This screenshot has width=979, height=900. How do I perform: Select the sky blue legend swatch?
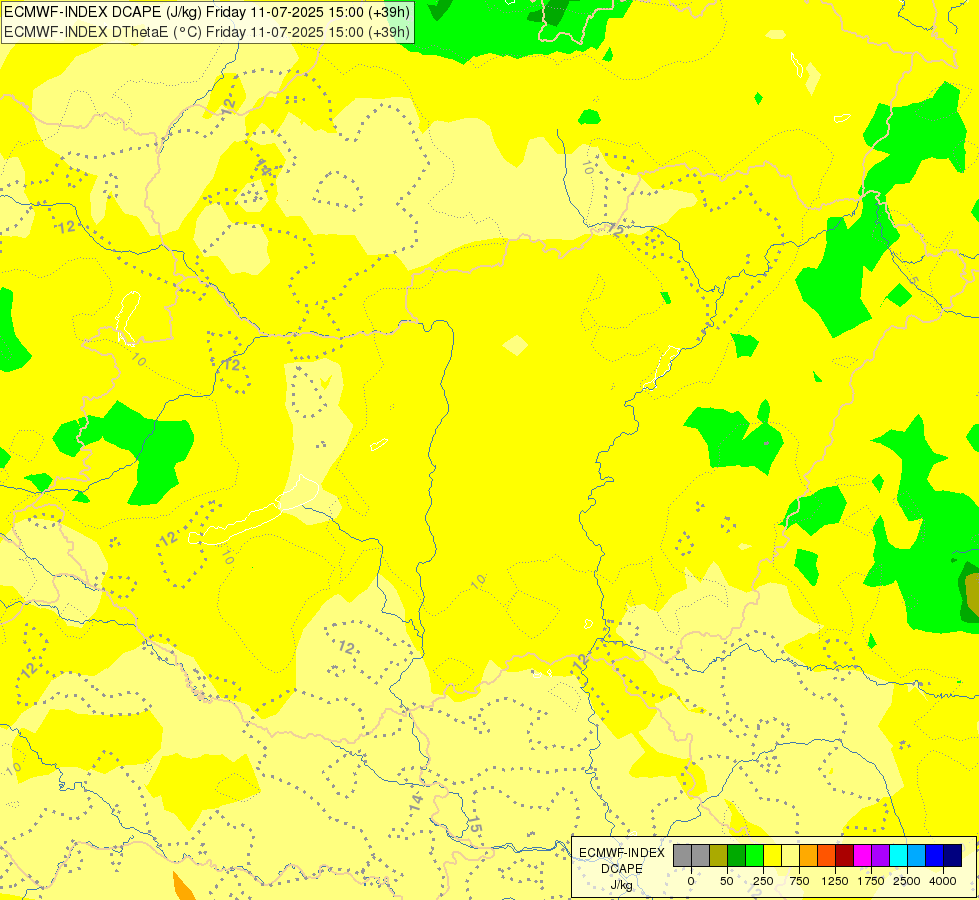point(917,856)
